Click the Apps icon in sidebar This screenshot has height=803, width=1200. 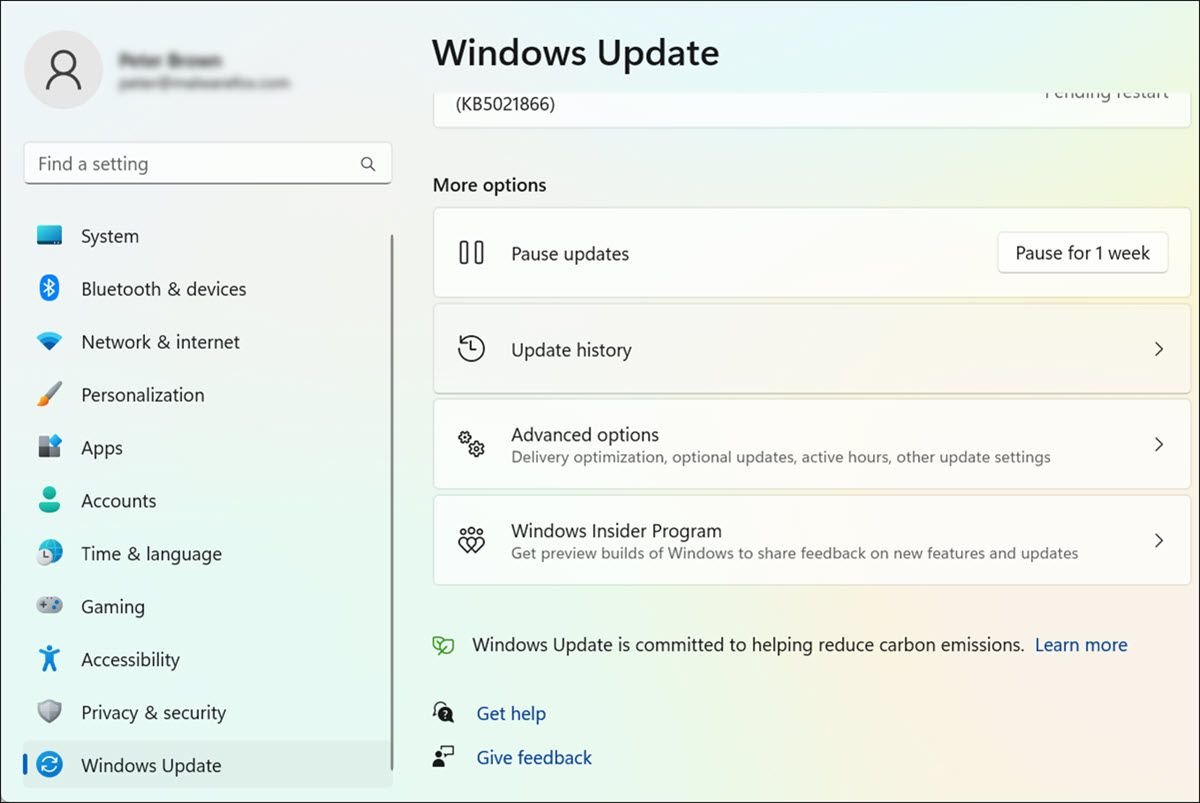49,447
